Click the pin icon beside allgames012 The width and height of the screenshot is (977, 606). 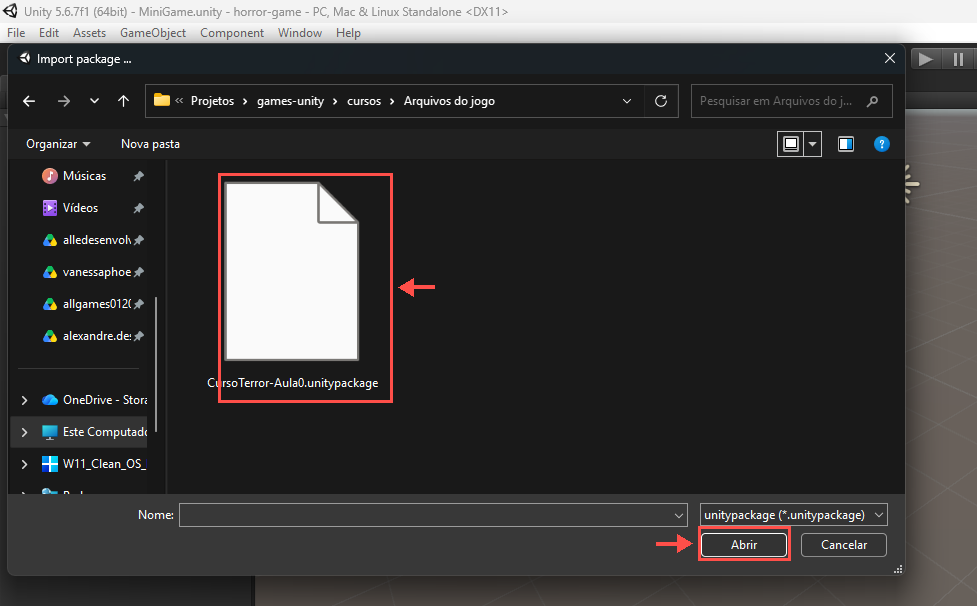pos(138,304)
